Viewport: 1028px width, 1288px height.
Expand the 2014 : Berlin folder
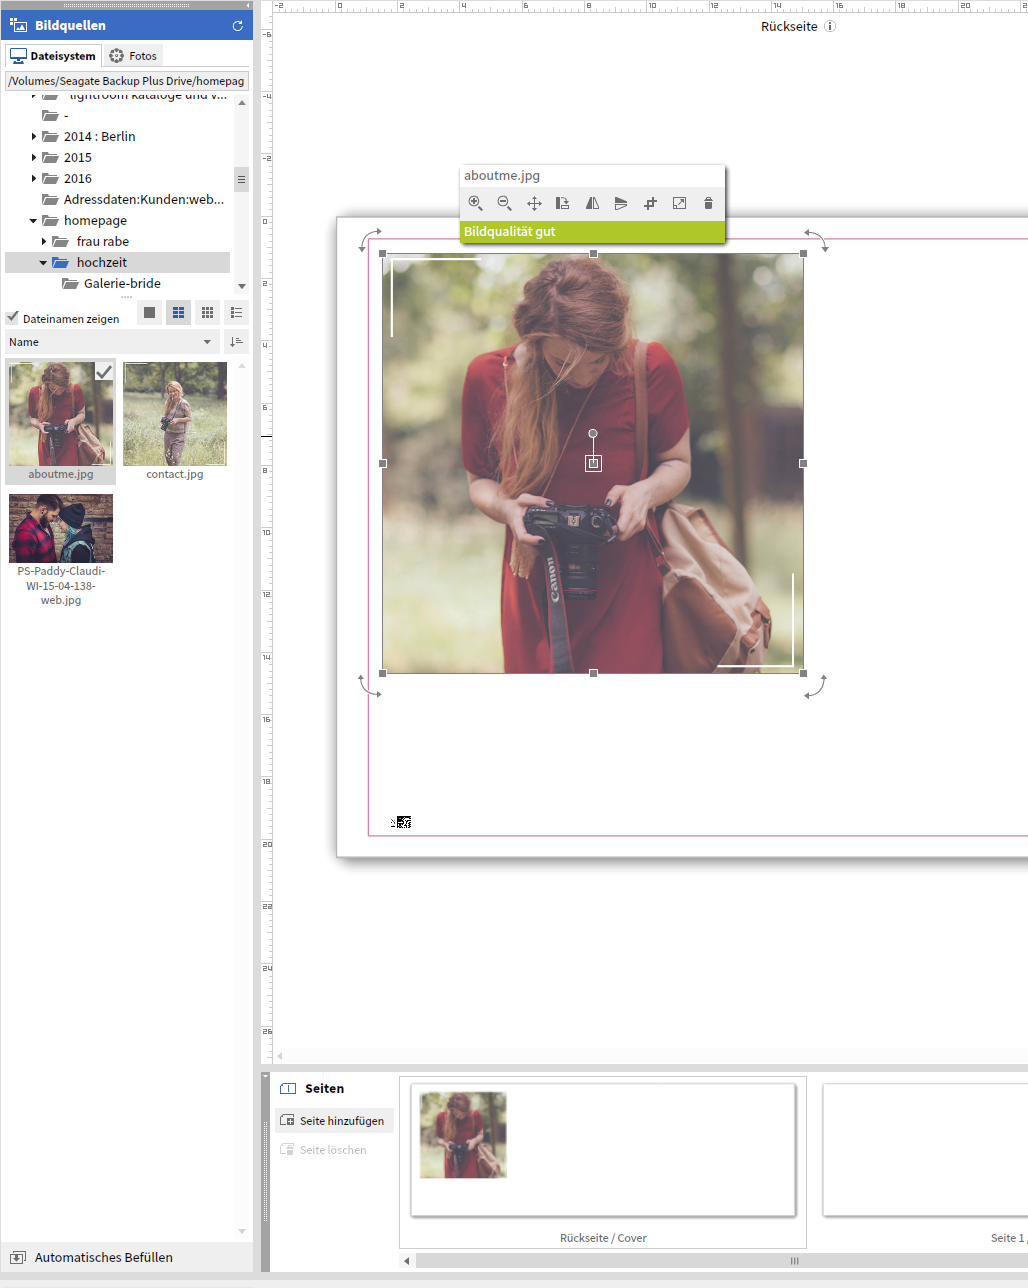tap(34, 137)
